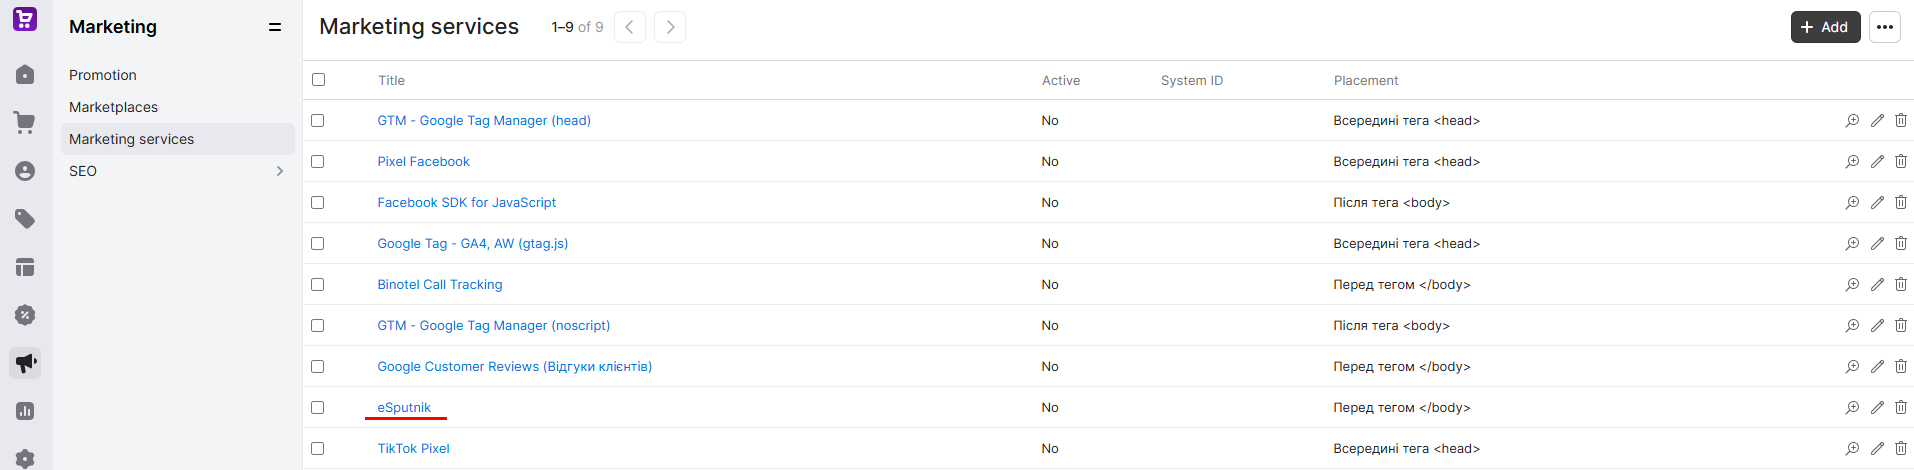Image resolution: width=1914 pixels, height=470 pixels.
Task: Open Marketplaces menu item
Action: pos(113,107)
